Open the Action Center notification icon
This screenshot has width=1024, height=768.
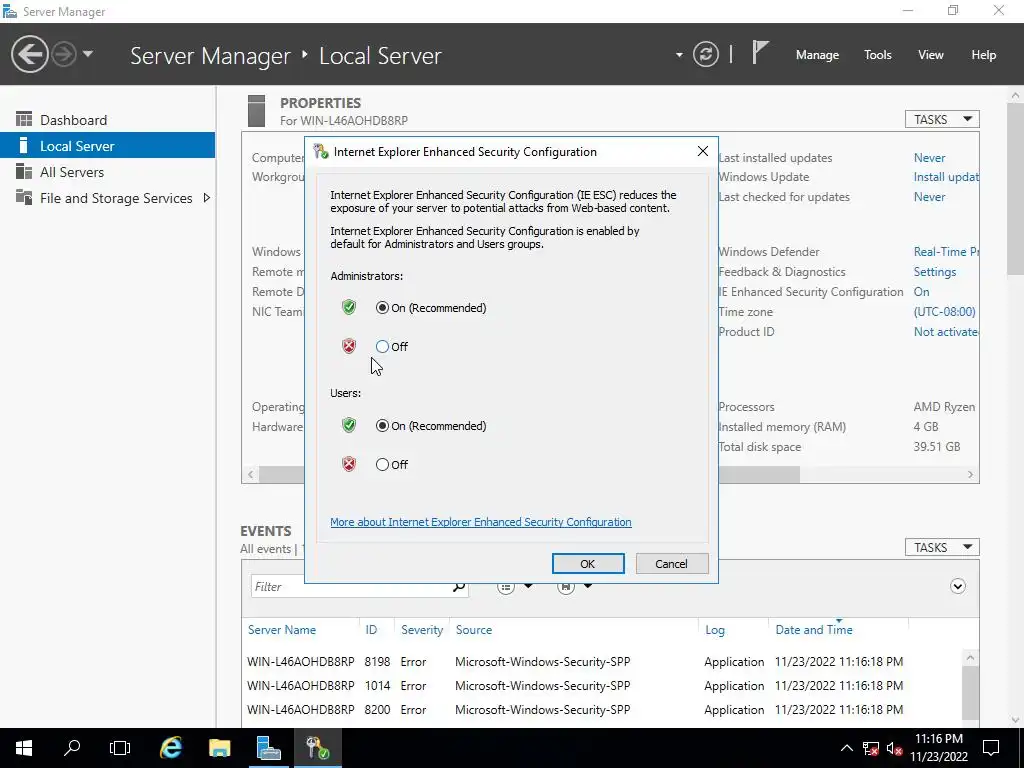(991, 748)
